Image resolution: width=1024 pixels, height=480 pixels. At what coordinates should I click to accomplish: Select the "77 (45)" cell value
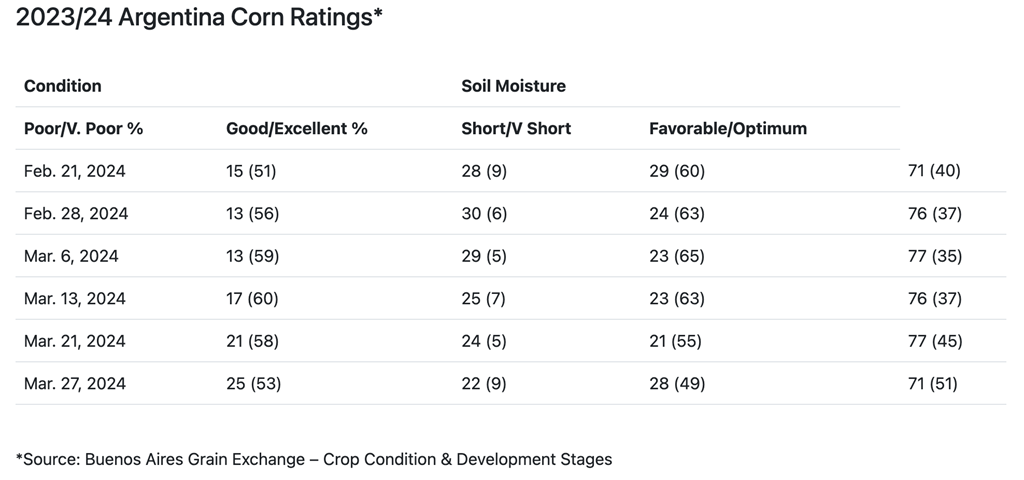coord(934,341)
